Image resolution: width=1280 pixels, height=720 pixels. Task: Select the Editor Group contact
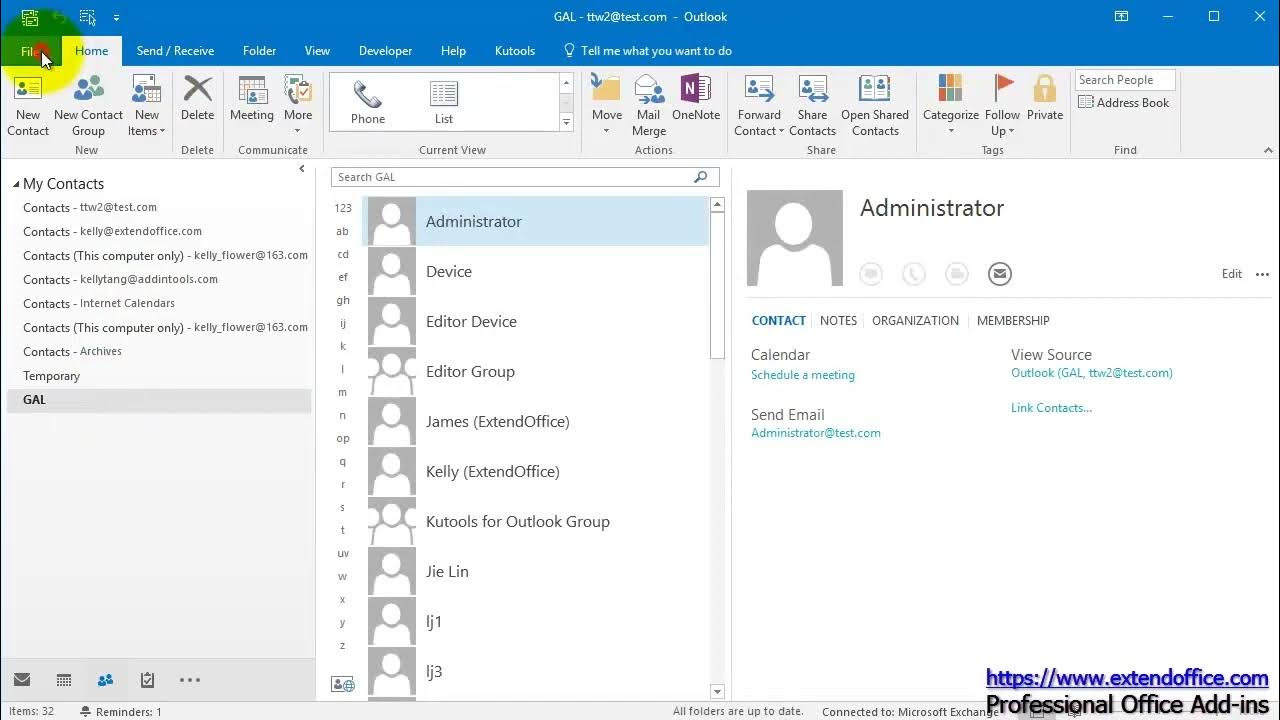coord(537,372)
